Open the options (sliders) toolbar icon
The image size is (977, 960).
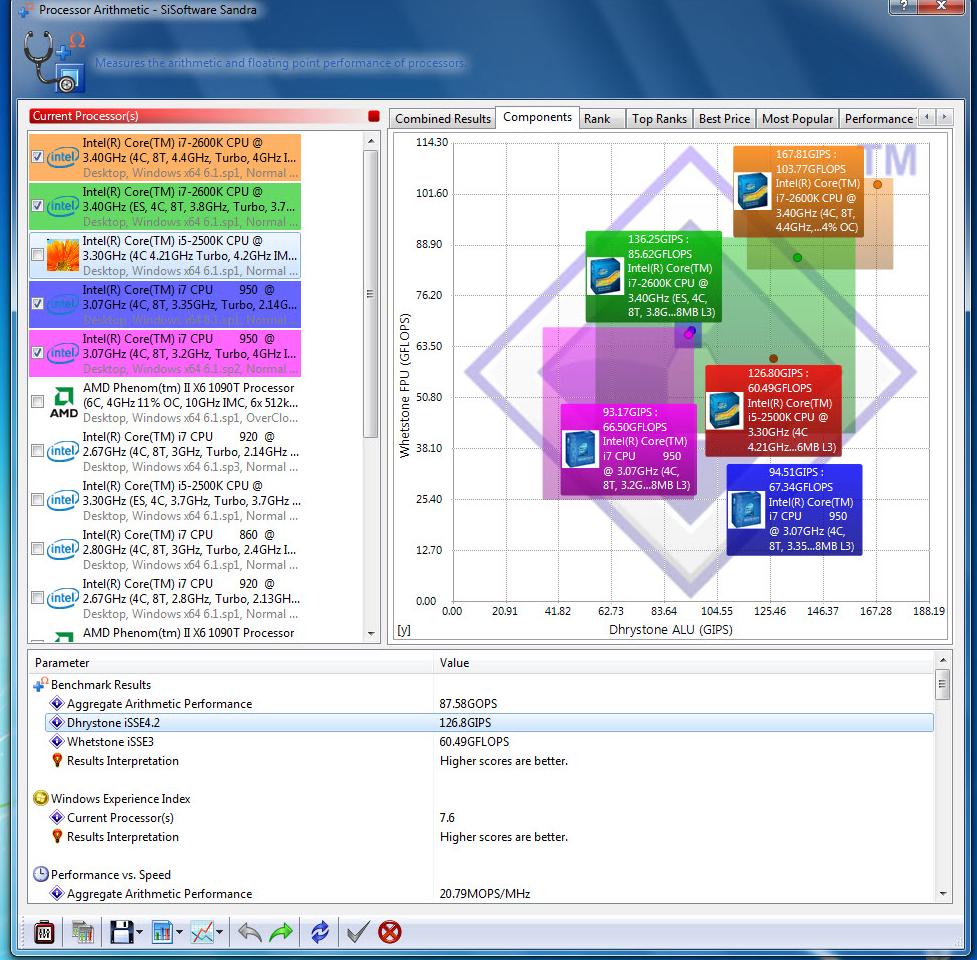44,932
